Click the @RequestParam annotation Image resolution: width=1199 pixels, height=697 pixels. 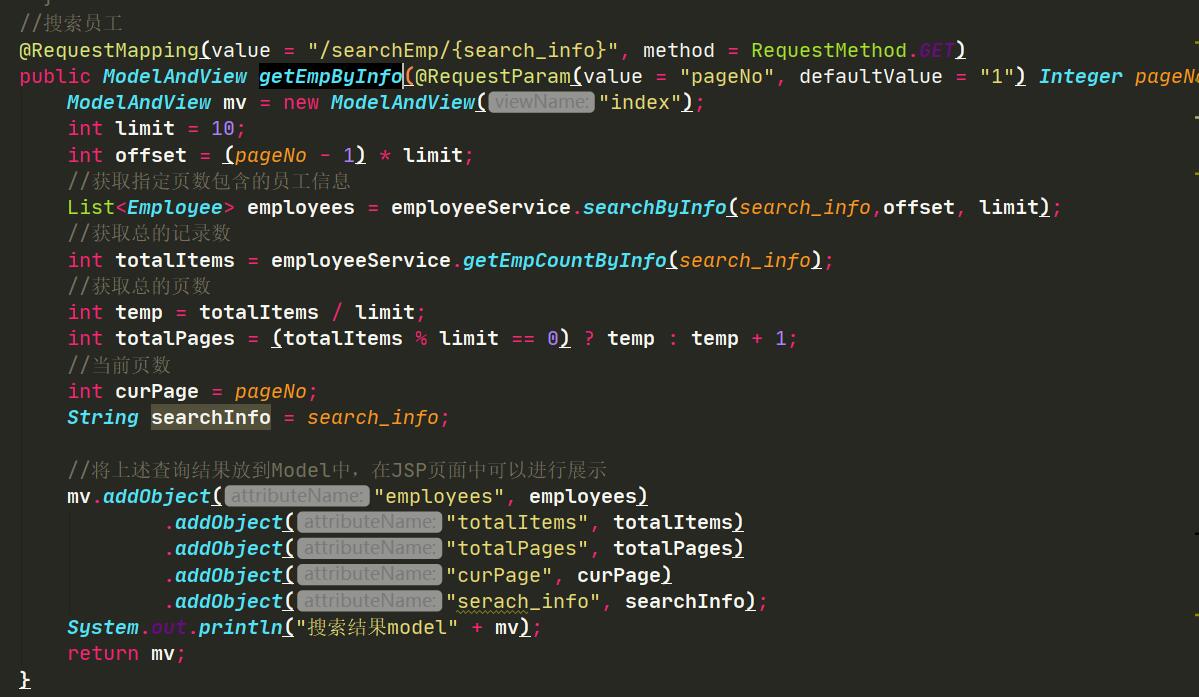[493, 76]
